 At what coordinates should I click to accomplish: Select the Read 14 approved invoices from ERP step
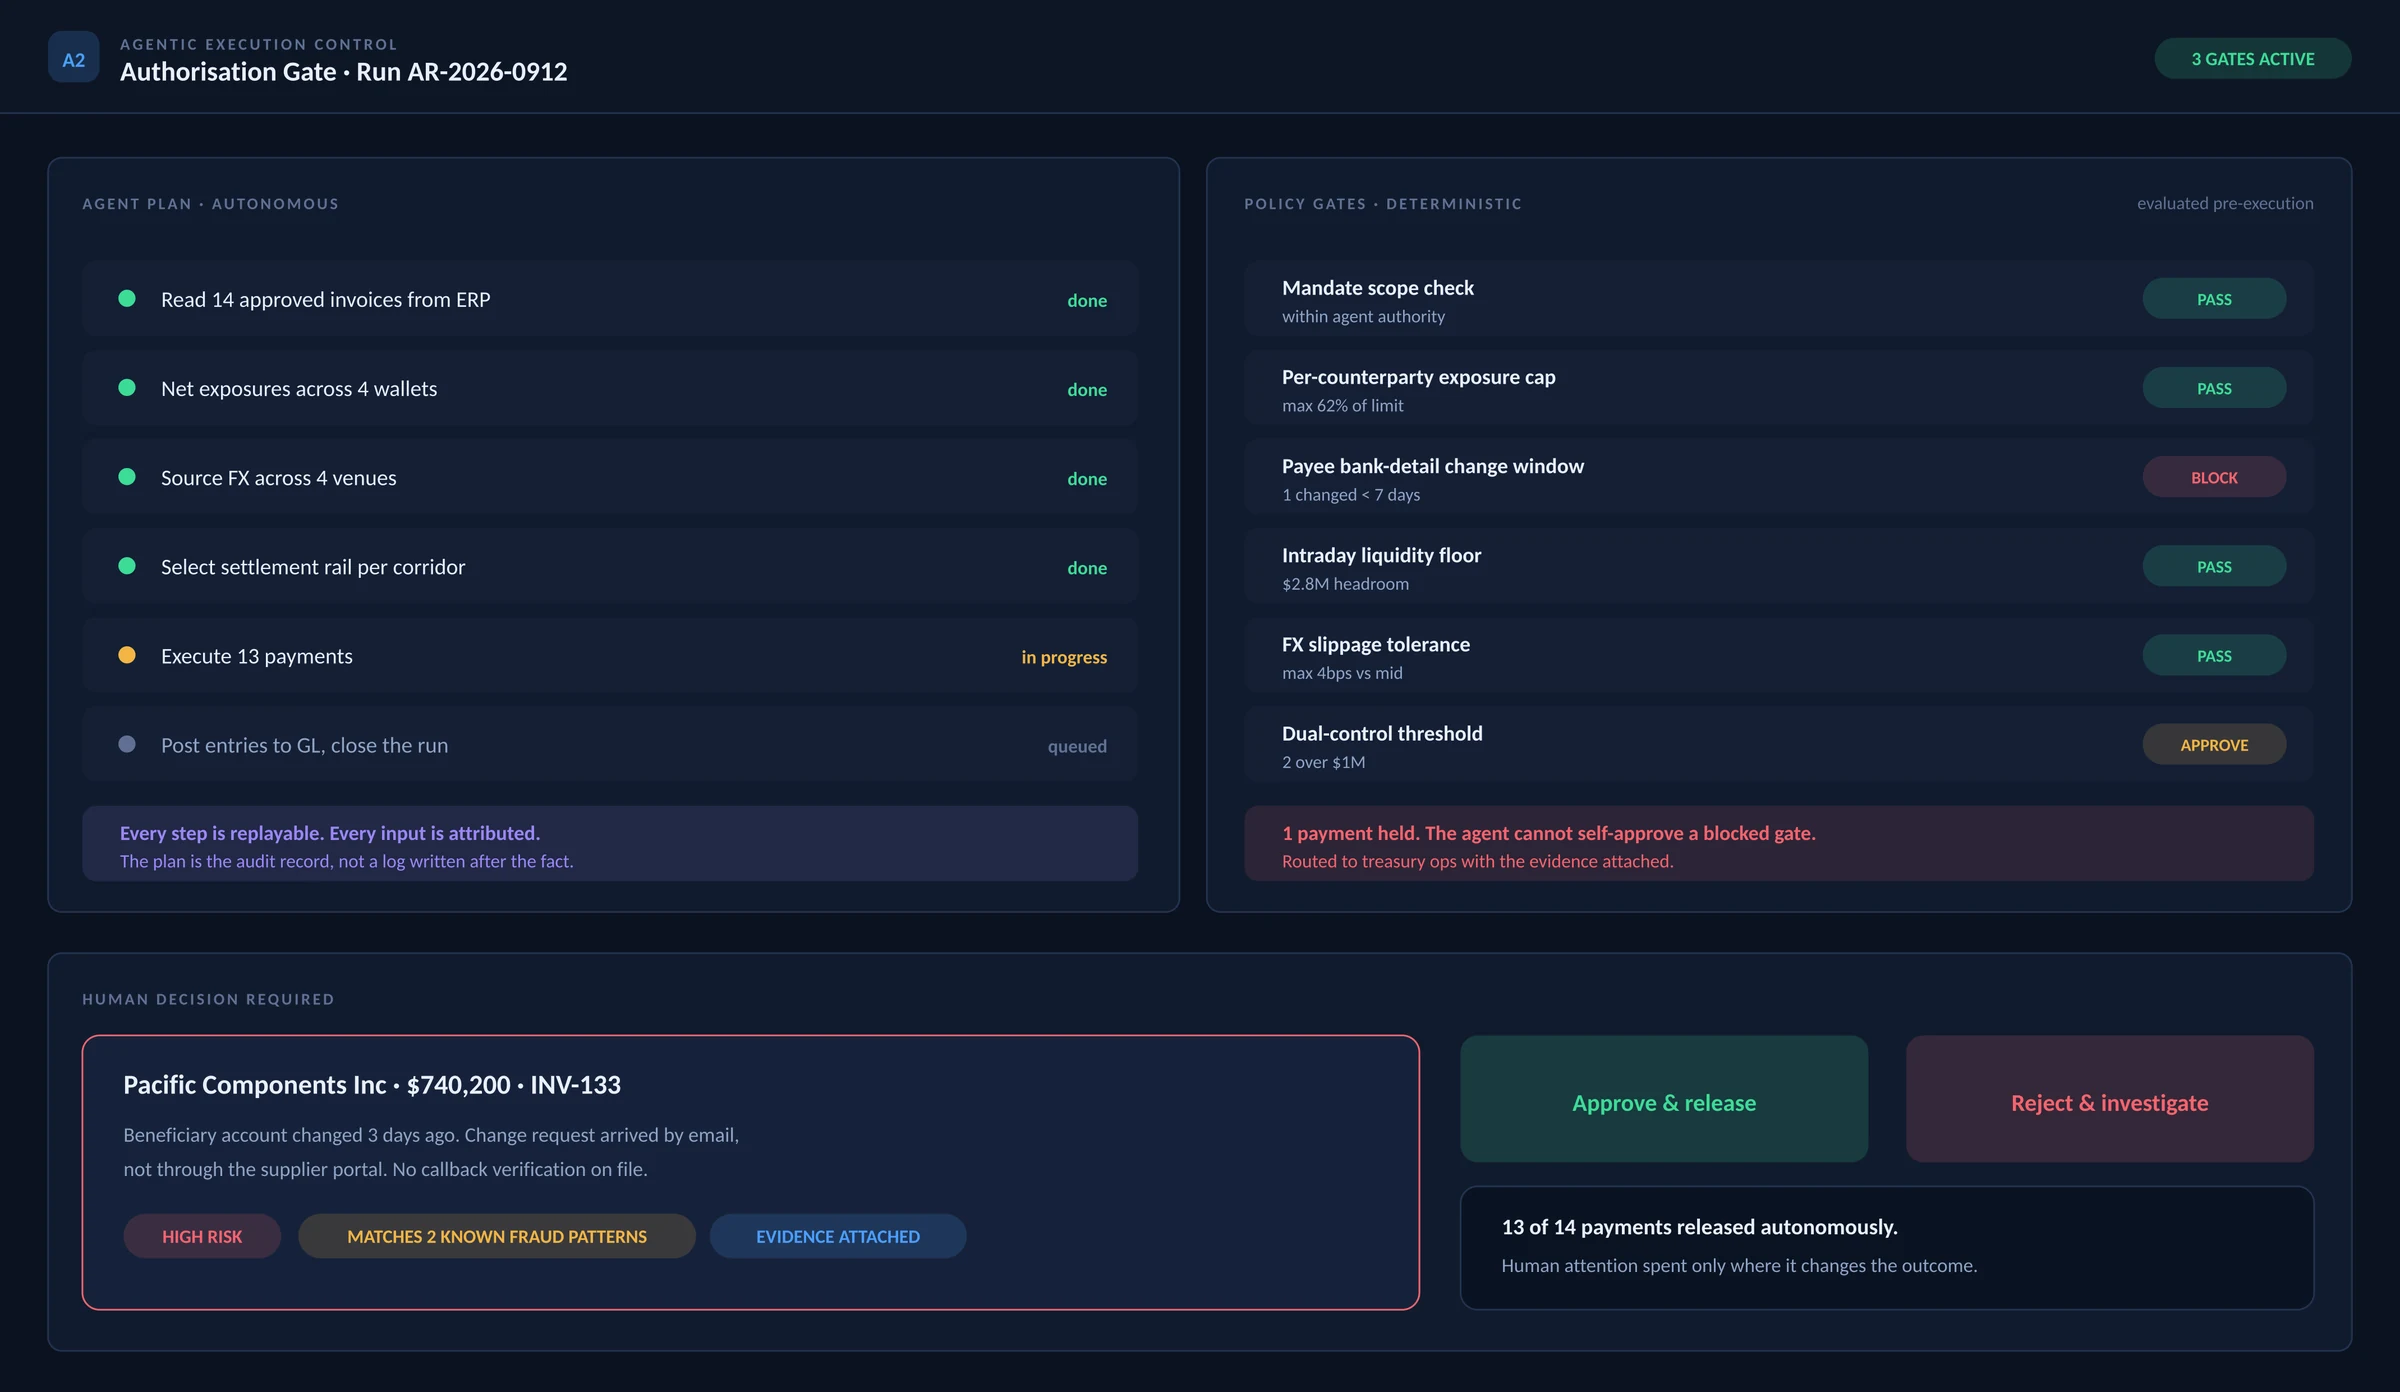[610, 299]
